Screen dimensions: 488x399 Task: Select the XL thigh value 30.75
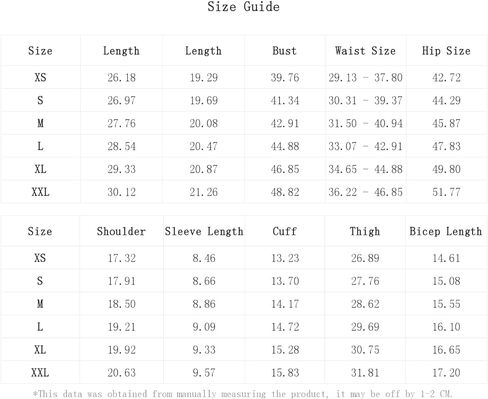coord(365,350)
